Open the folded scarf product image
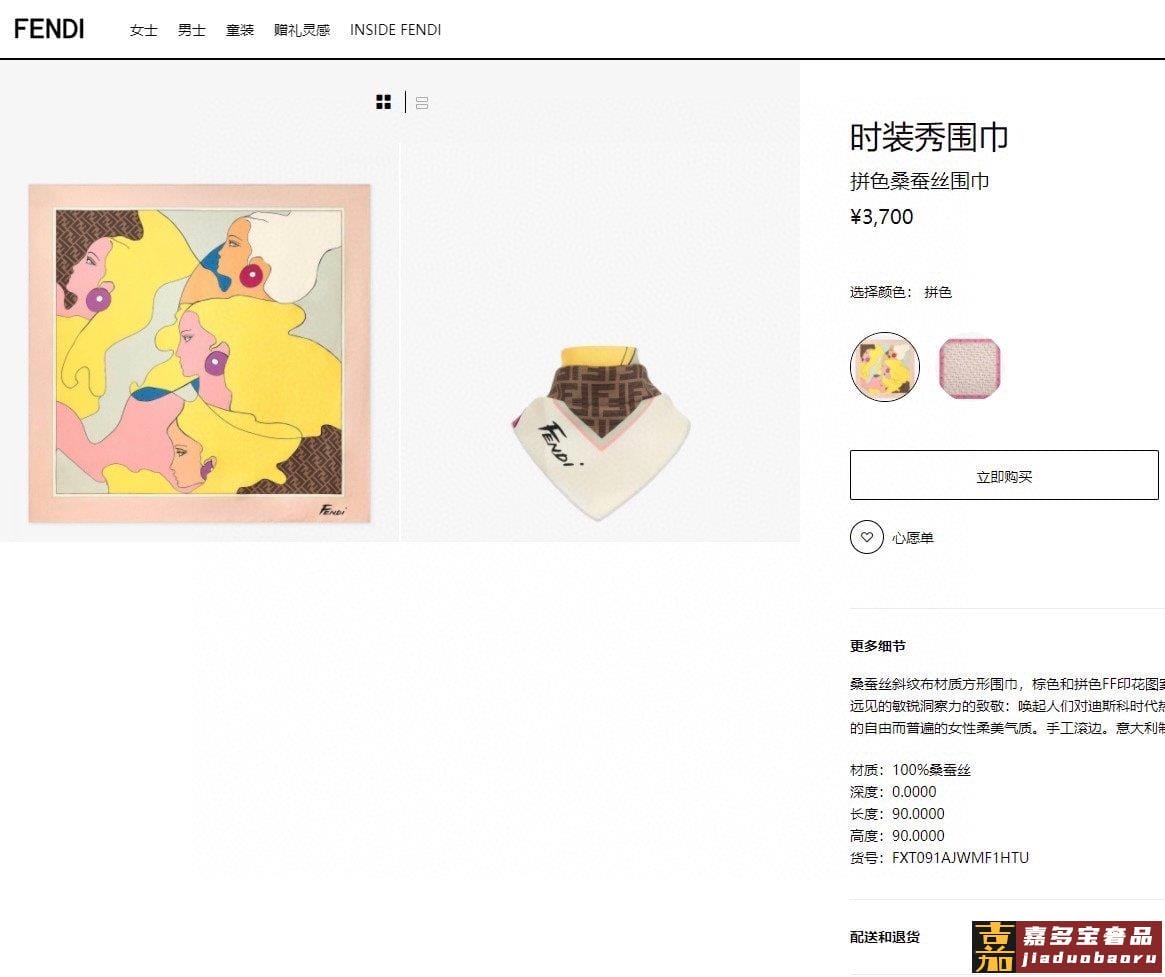The height and width of the screenshot is (977, 1165). (600, 432)
